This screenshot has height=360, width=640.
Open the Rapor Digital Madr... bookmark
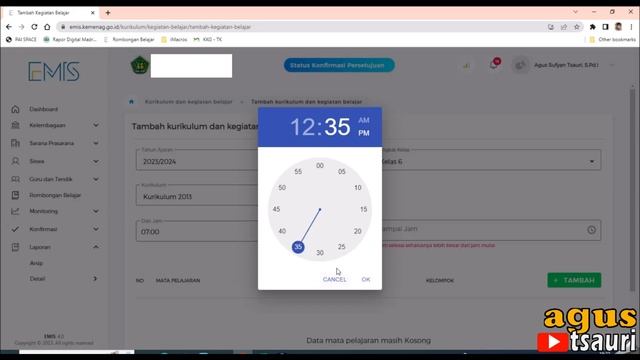point(70,40)
